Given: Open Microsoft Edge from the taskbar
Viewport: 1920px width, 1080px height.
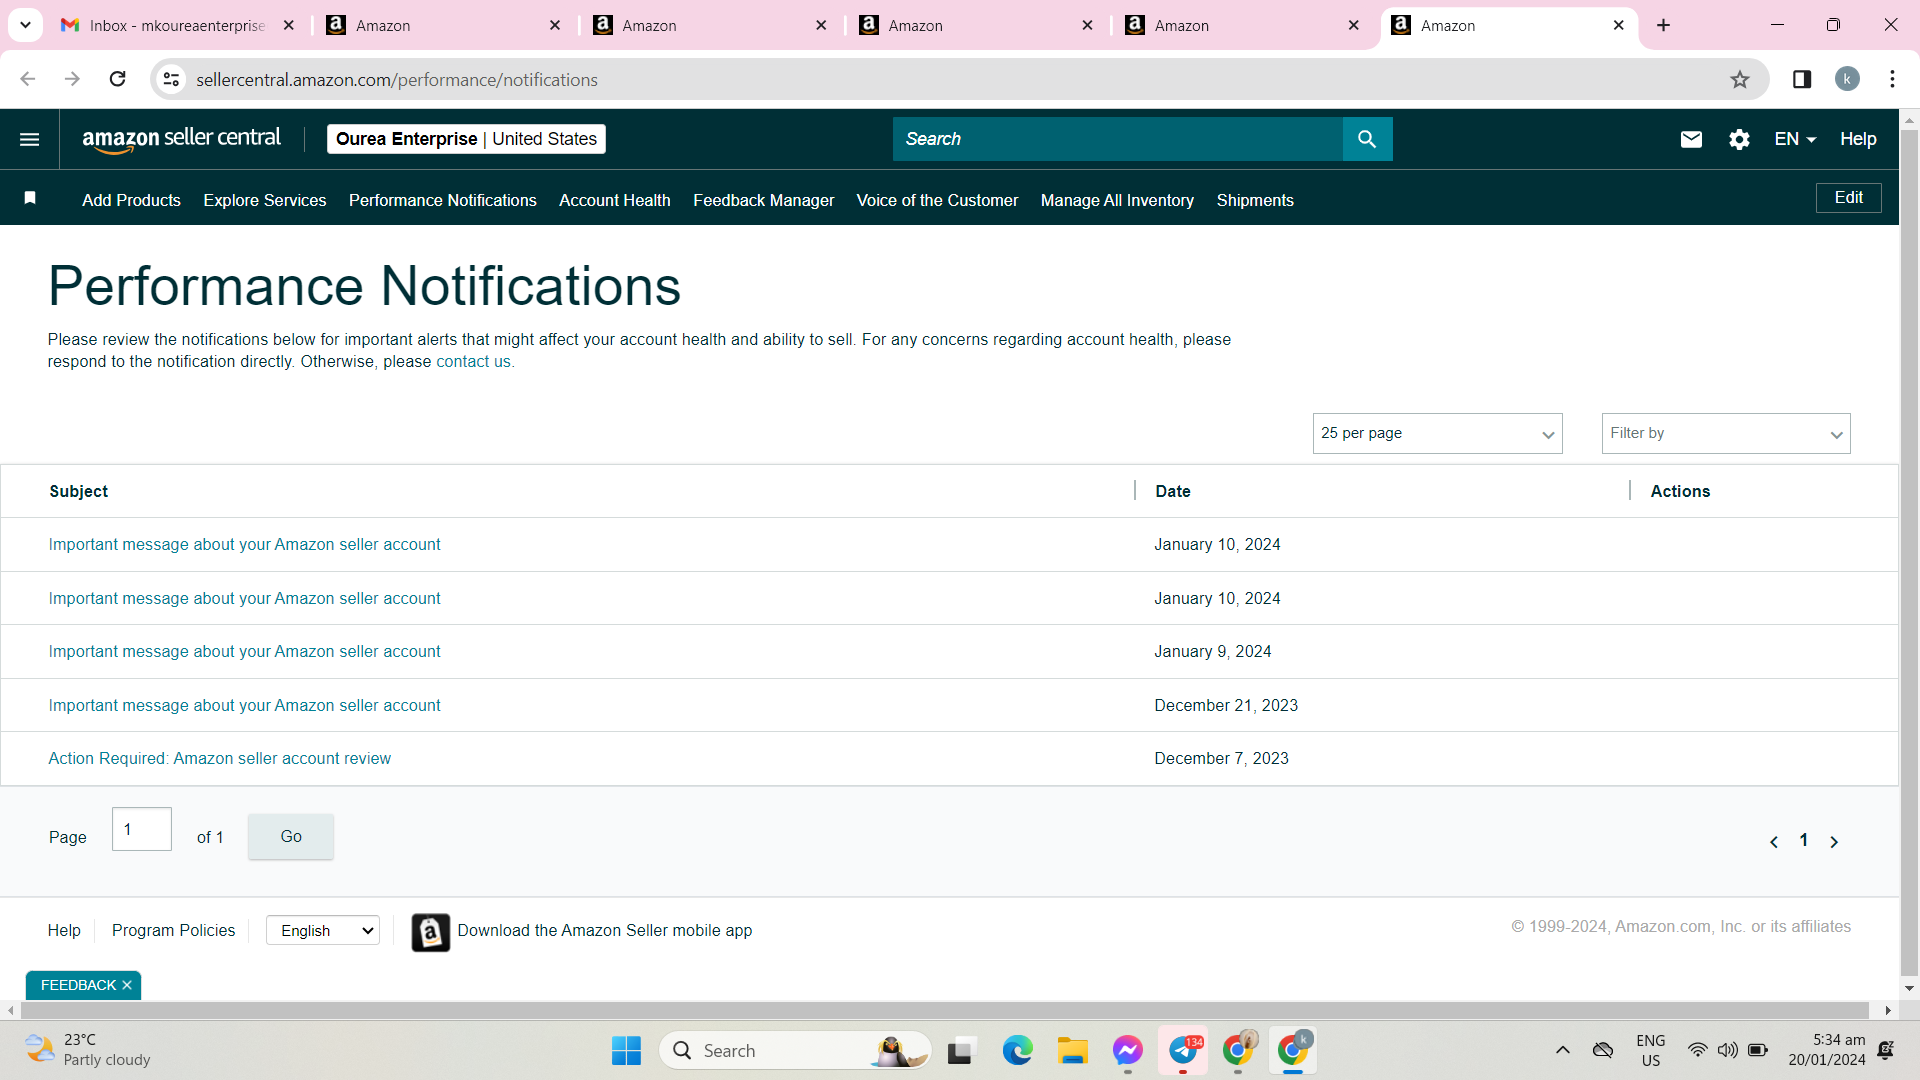Looking at the screenshot, I should (x=1017, y=1050).
